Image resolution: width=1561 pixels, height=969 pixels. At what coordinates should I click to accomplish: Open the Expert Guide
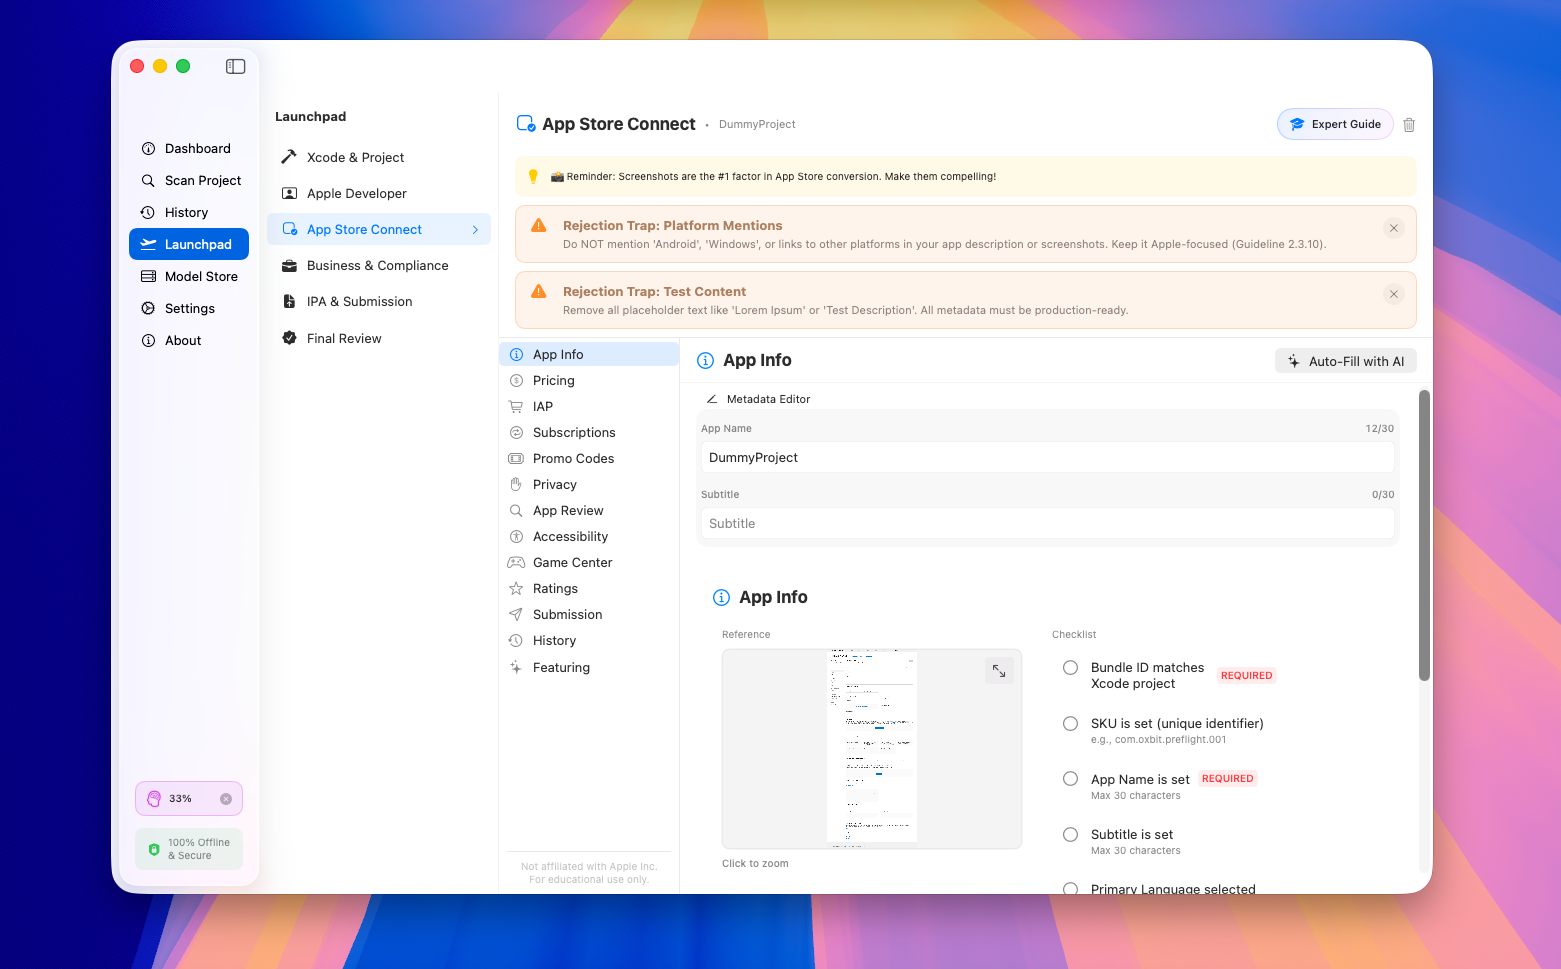tap(1335, 124)
